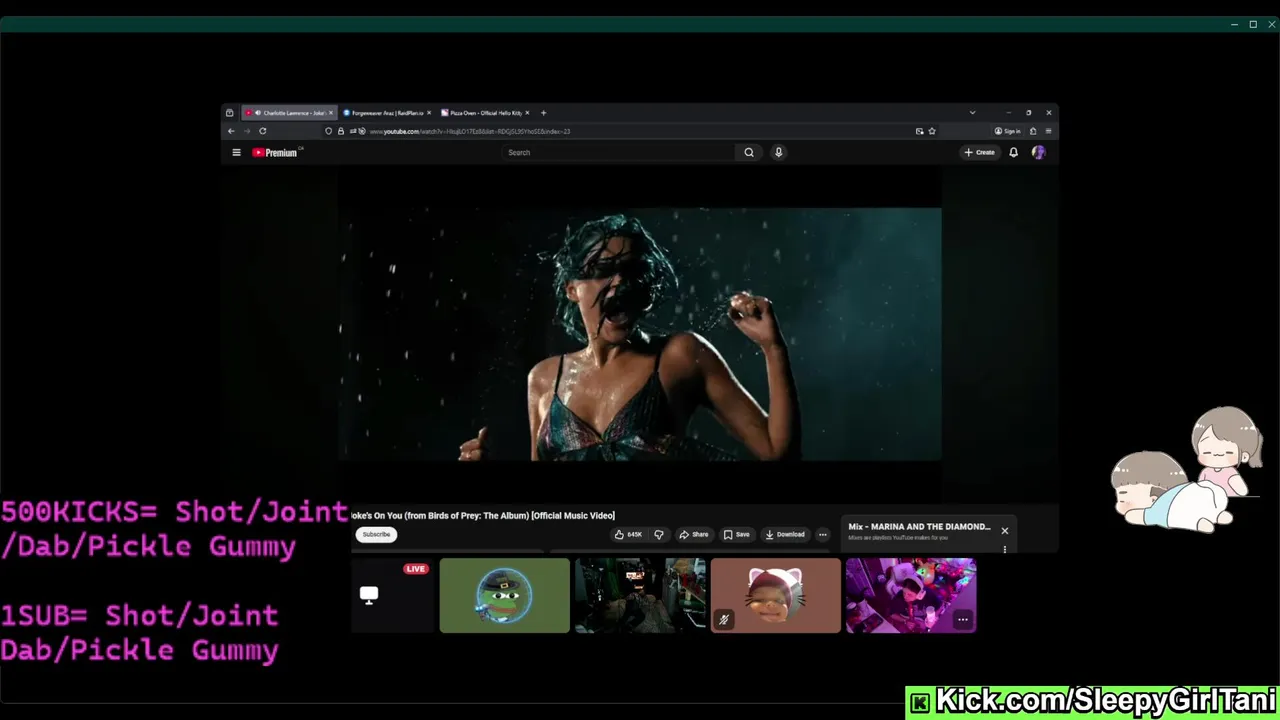
Task: Click the Mix - MARINA AND THE DIAMONDS title
Action: coord(919,527)
